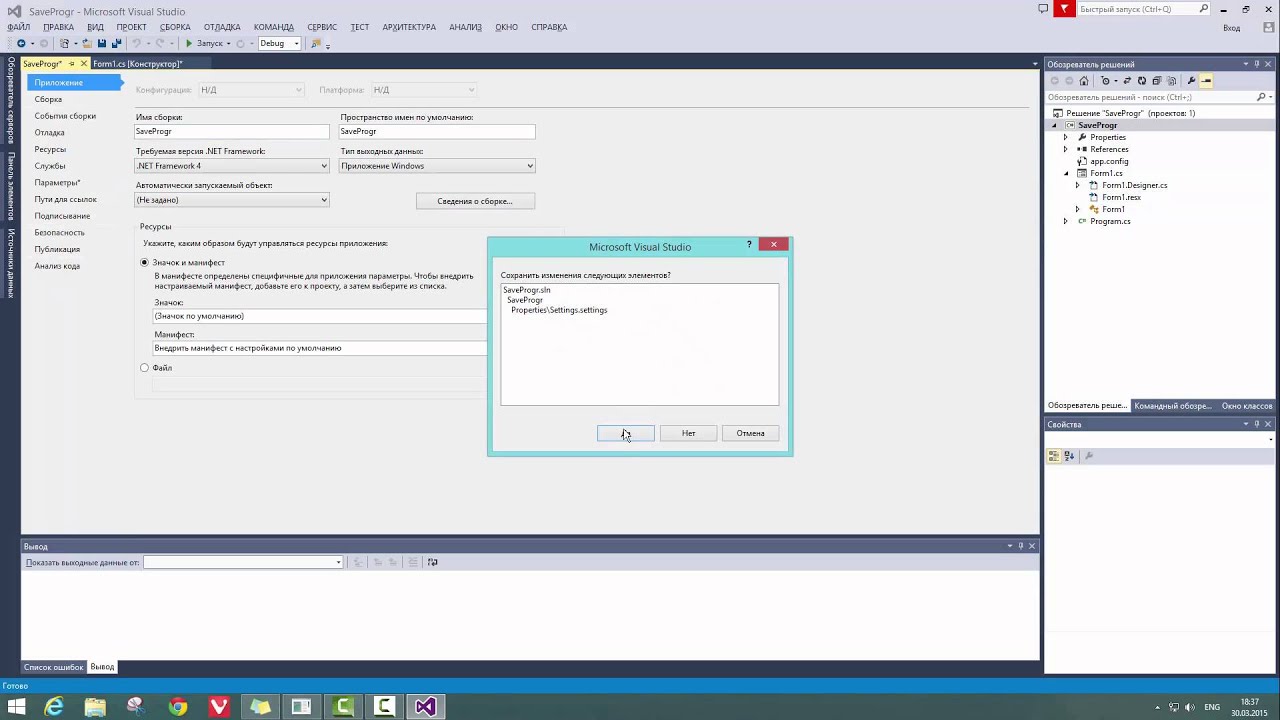Select the Ресурсы settings tab

click(50, 149)
